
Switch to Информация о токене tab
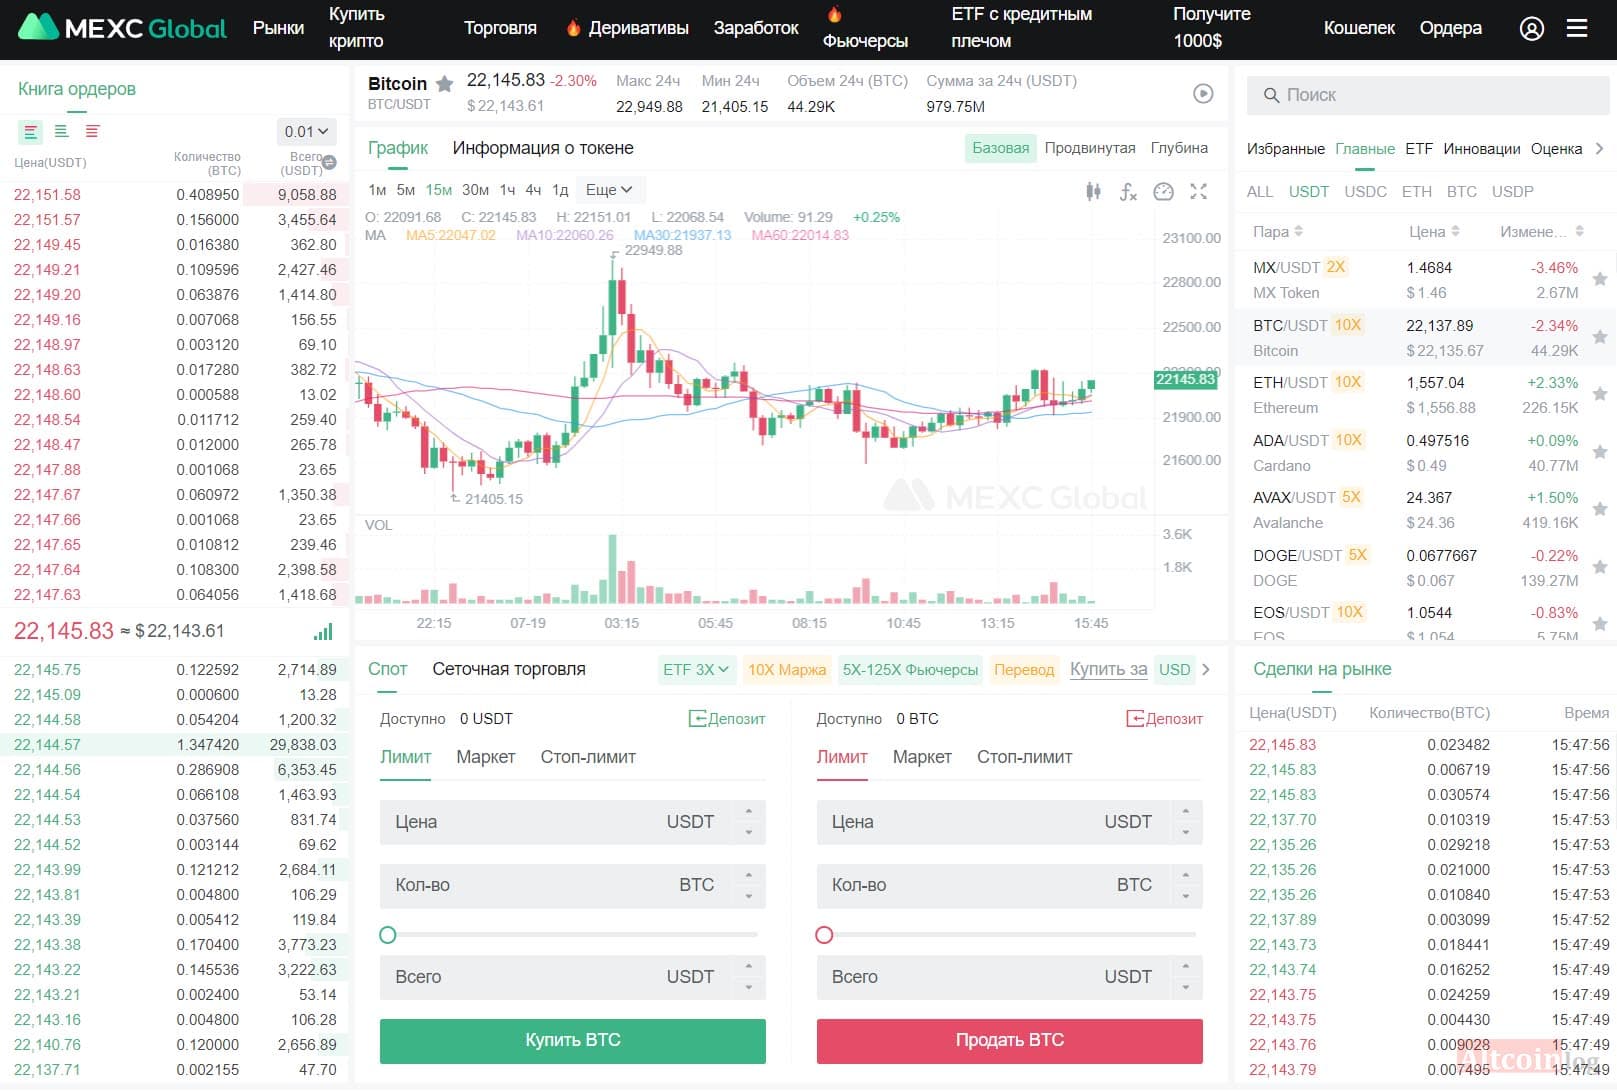(543, 148)
